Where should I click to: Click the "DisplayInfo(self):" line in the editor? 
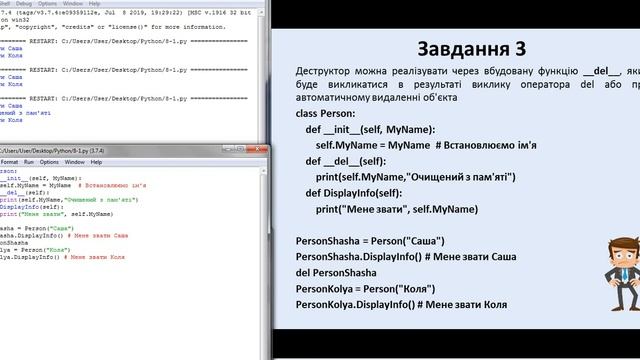(x=32, y=207)
